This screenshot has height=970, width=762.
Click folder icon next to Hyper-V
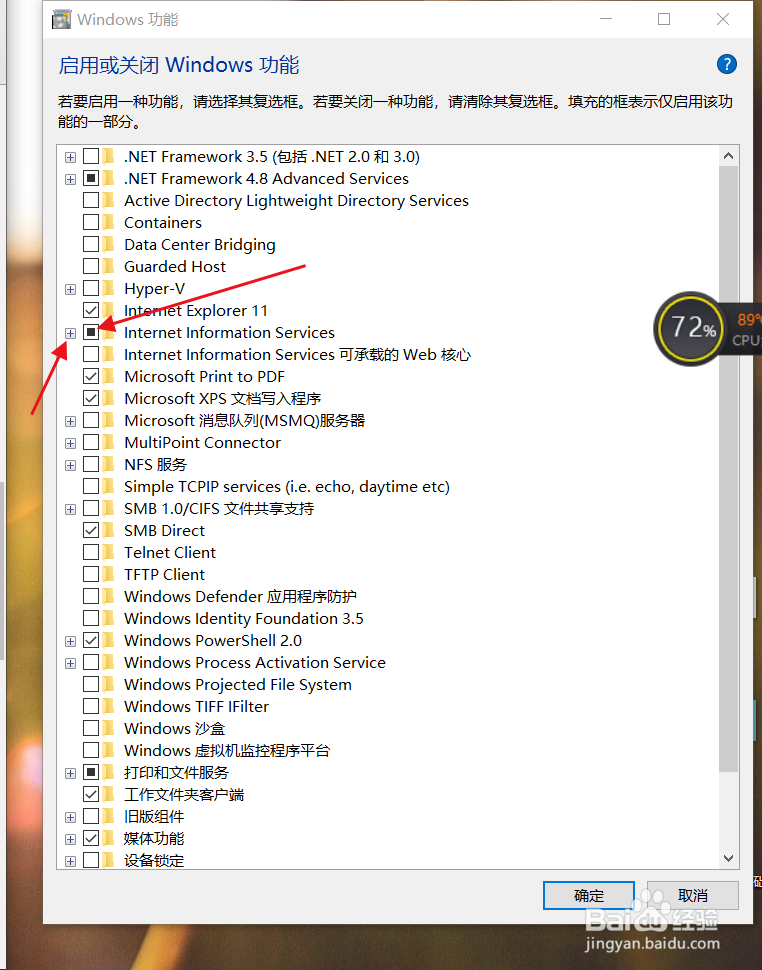tap(109, 288)
